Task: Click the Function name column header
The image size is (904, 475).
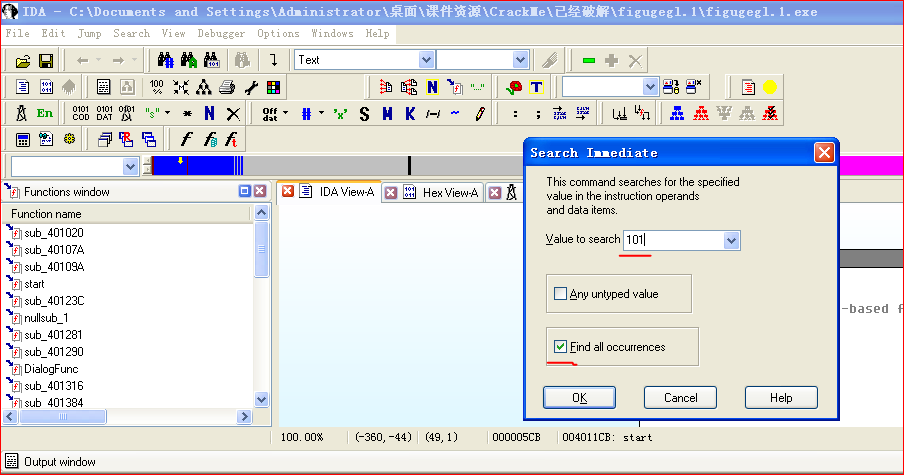Action: (x=127, y=214)
